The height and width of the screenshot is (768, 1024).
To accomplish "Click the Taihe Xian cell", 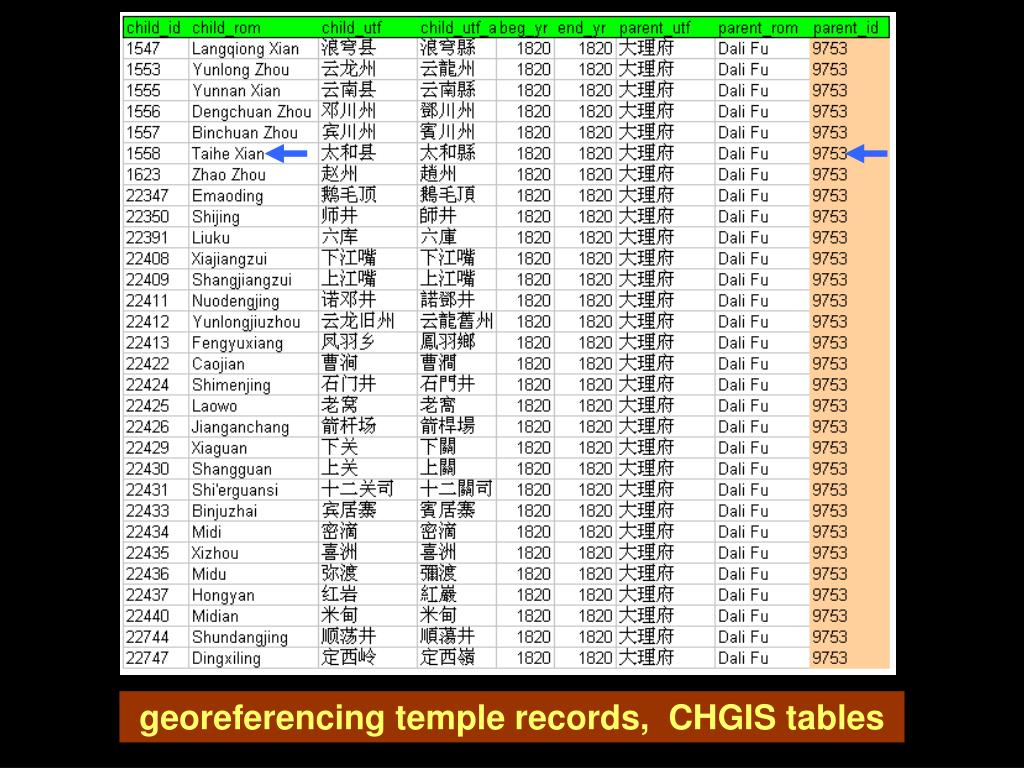I will (253, 153).
